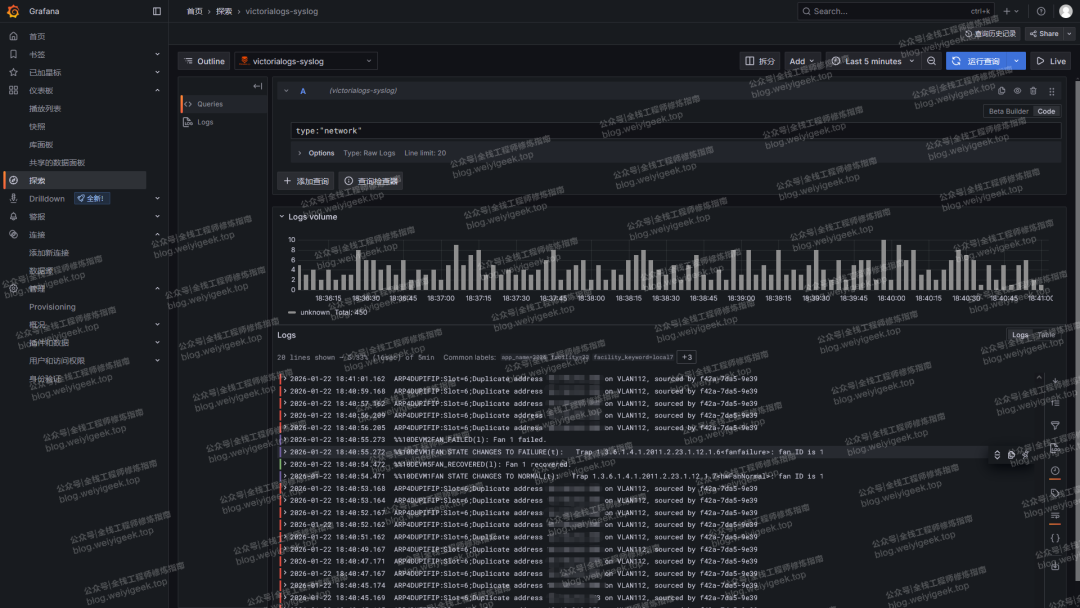Open 库面板 under dashboards
The width and height of the screenshot is (1080, 608).
pos(41,145)
